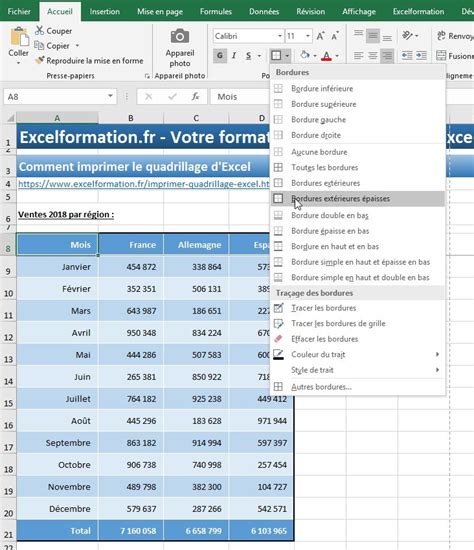474x550 pixels.
Task: Select Bordure droite menu item
Action: point(358,135)
